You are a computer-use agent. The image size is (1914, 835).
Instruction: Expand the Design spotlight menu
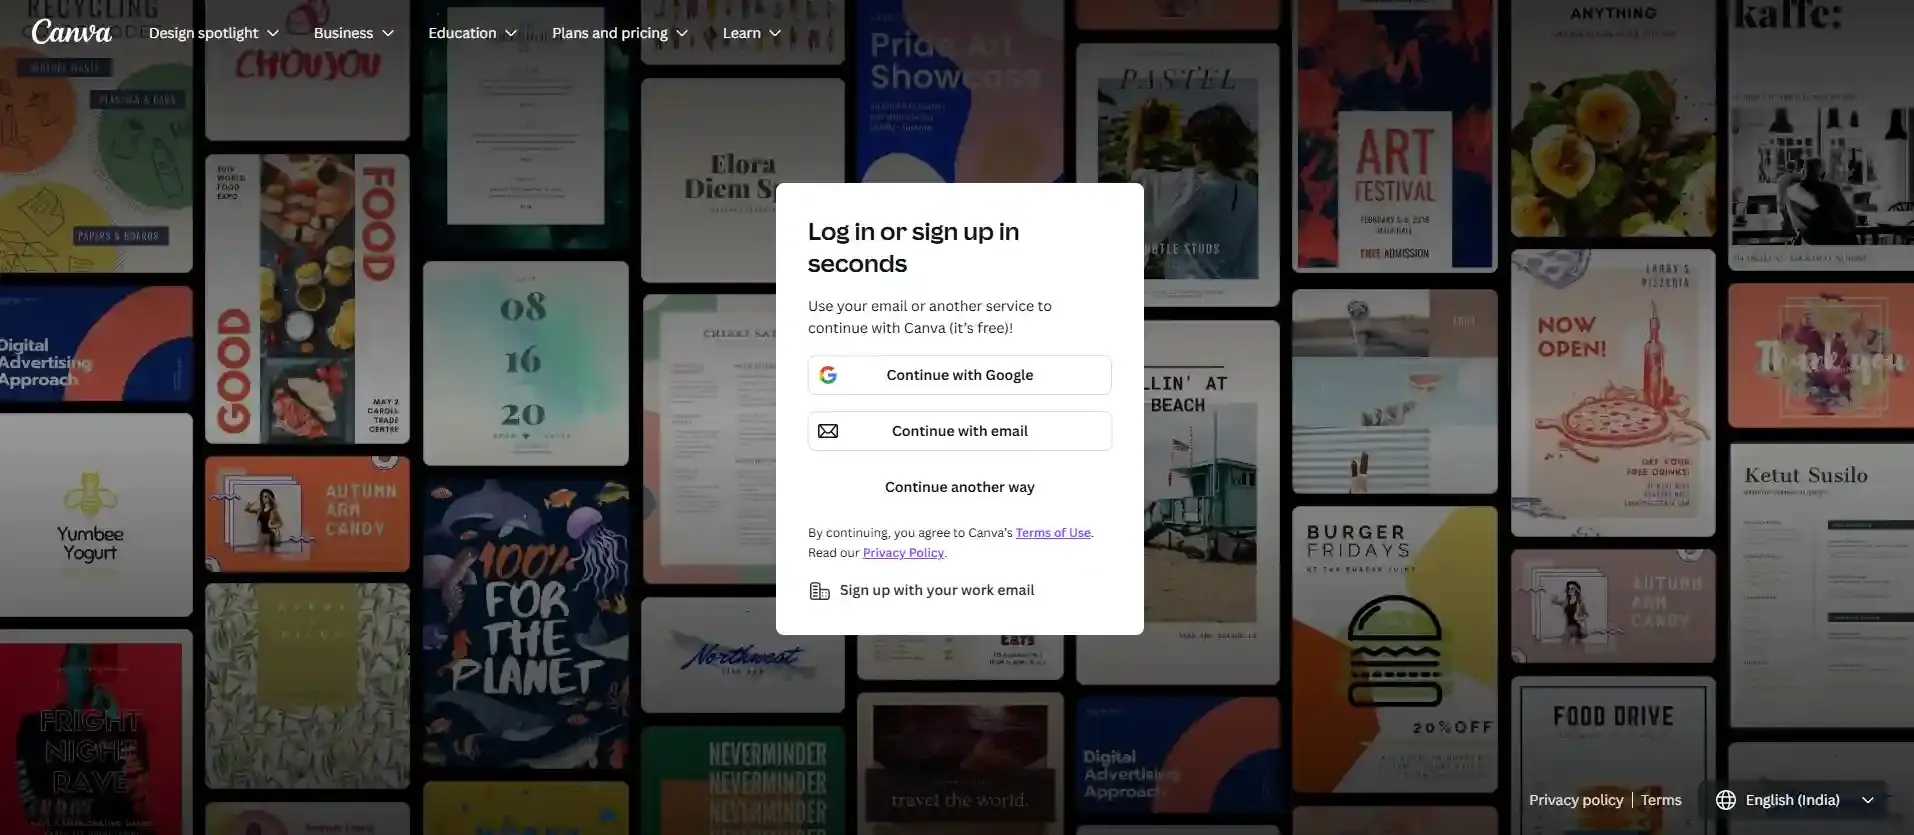click(213, 33)
